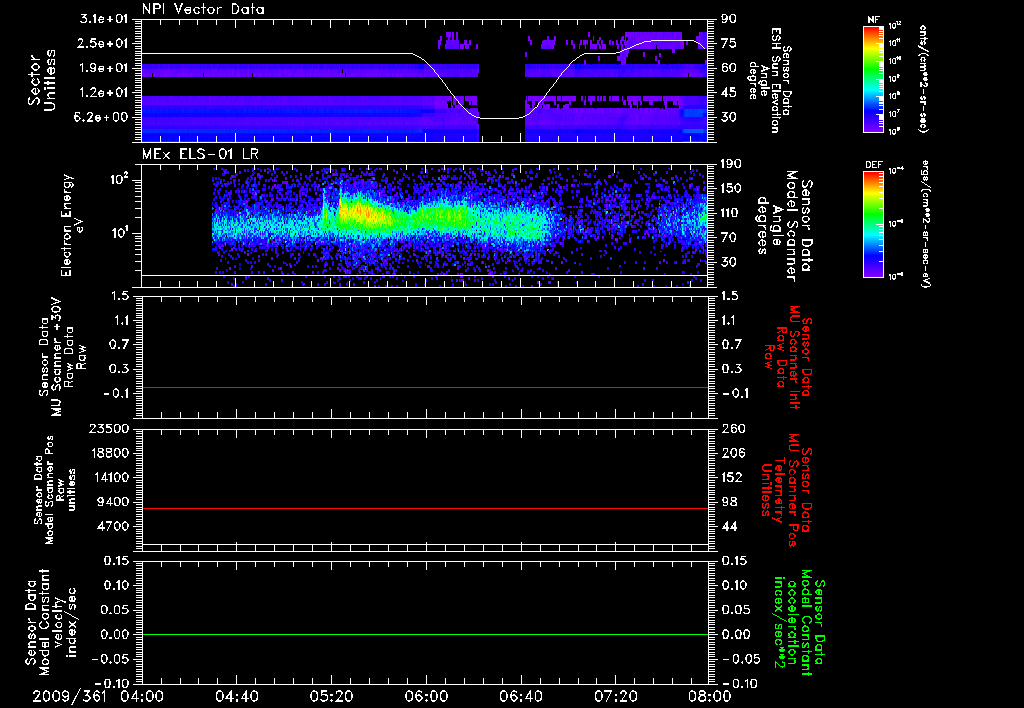The width and height of the screenshot is (1024, 708).
Task: Click the NF color bar scale
Action: click(874, 78)
